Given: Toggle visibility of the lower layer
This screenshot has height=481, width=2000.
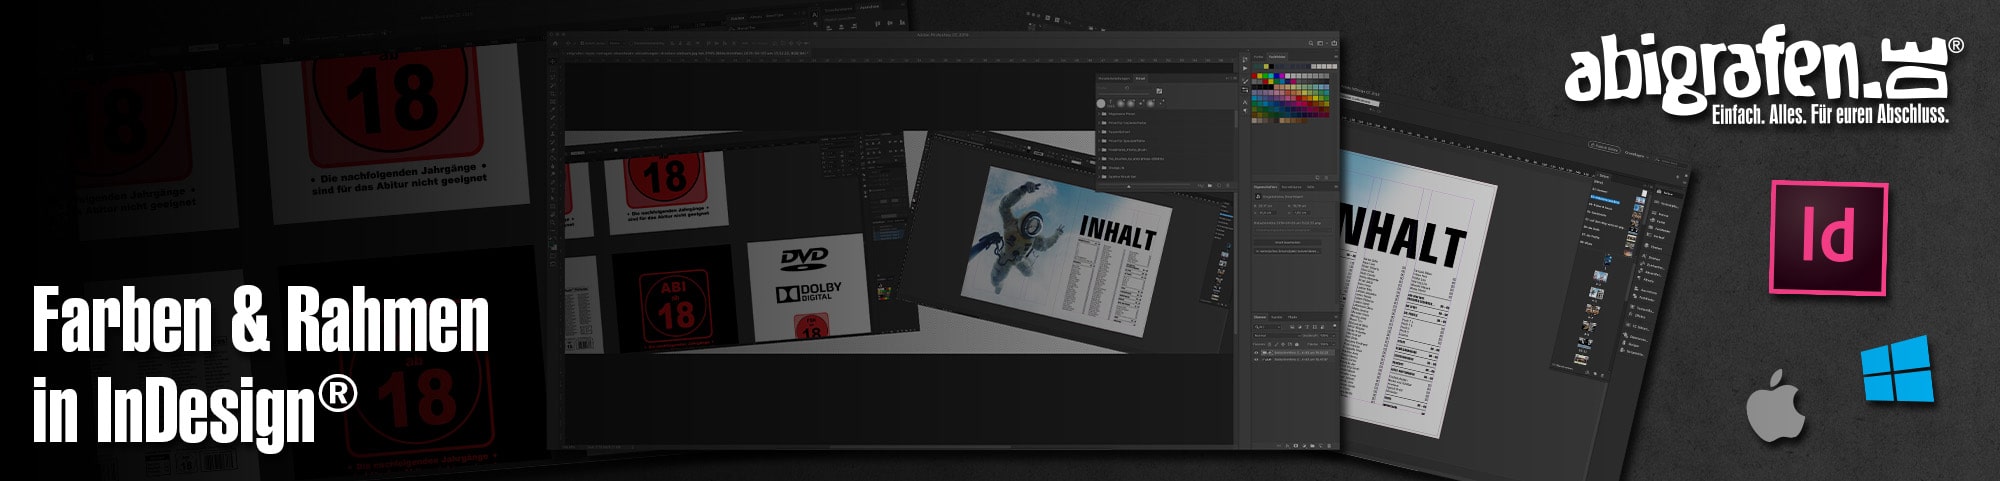Looking at the screenshot, I should click(x=1256, y=359).
